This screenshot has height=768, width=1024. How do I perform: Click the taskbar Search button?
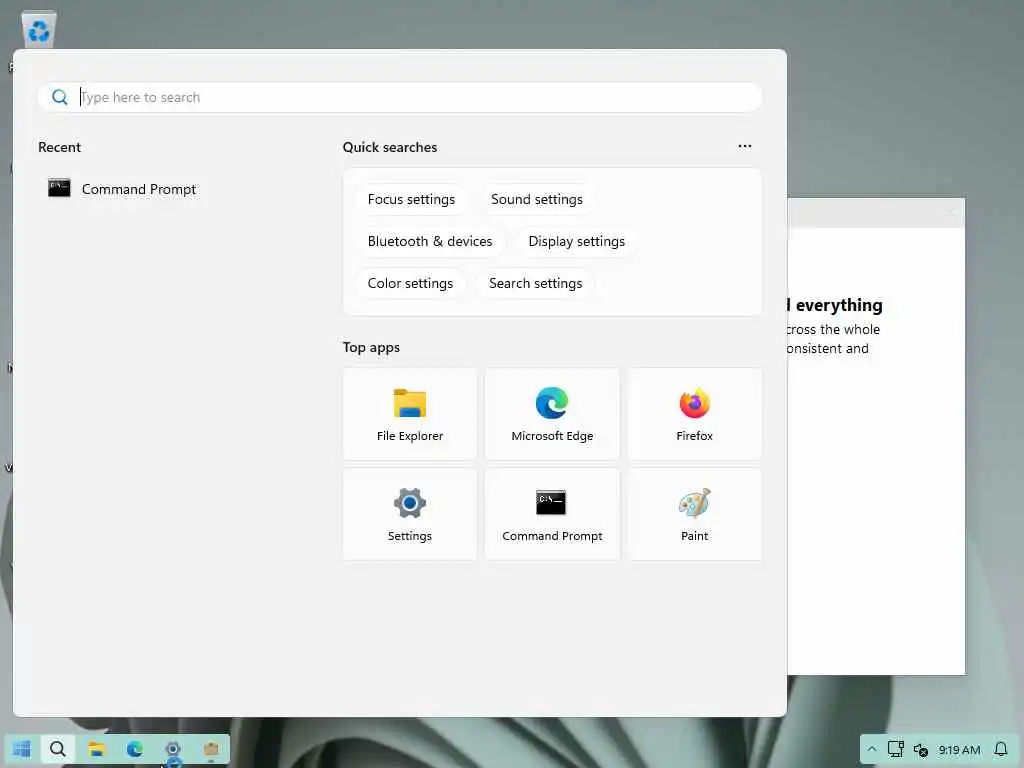pos(57,749)
